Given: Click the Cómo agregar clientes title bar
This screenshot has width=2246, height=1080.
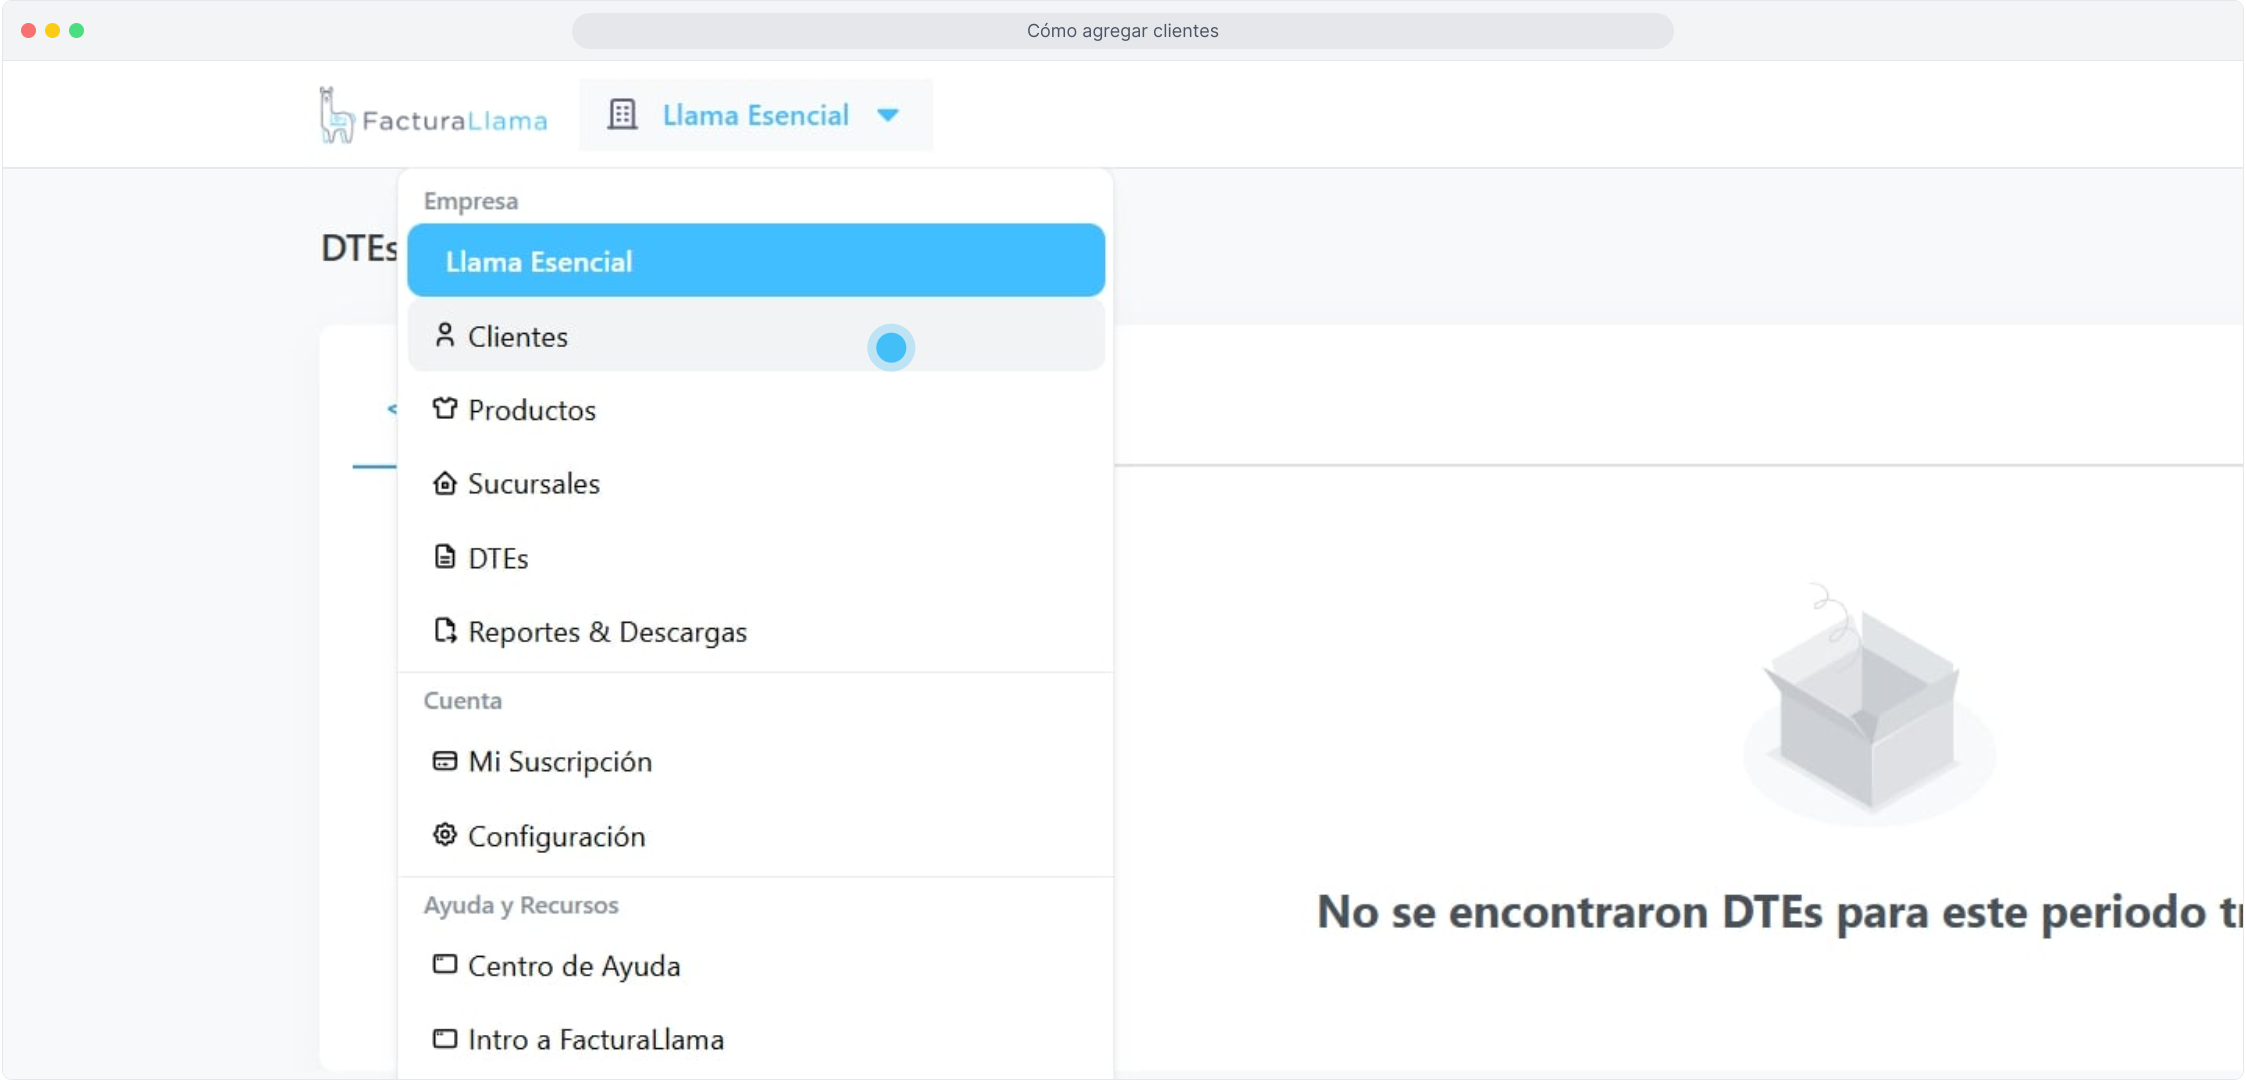Looking at the screenshot, I should [1122, 31].
